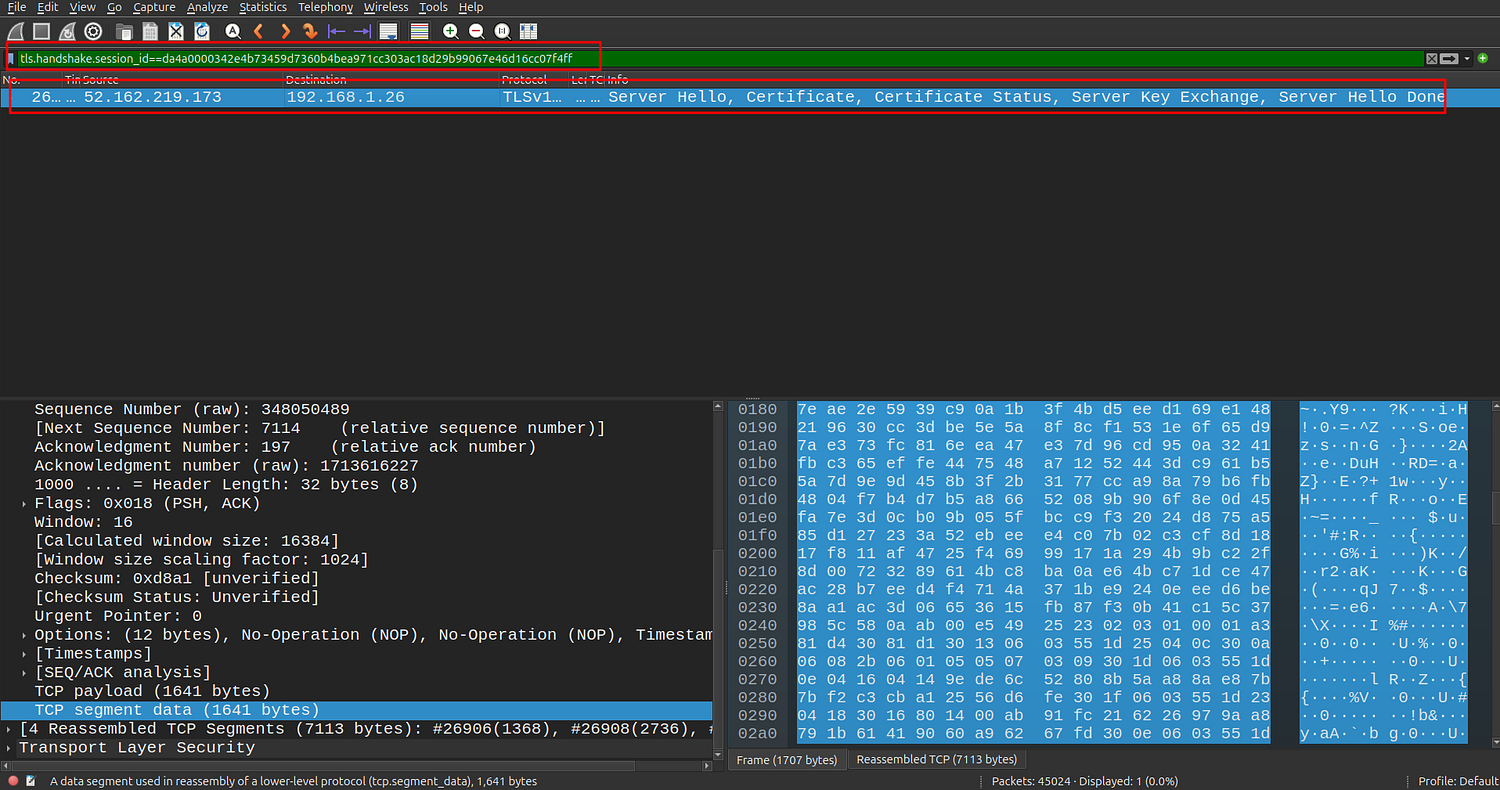Stop the running packet capture

pyautogui.click(x=41, y=32)
